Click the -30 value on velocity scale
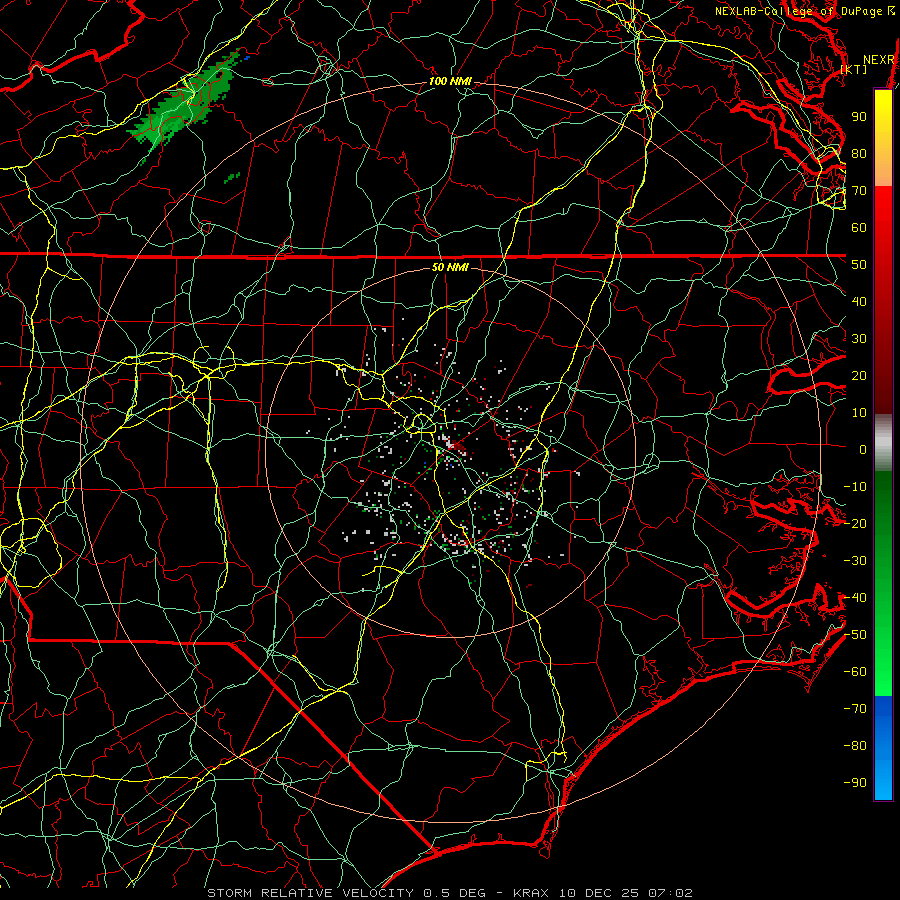 click(x=855, y=561)
